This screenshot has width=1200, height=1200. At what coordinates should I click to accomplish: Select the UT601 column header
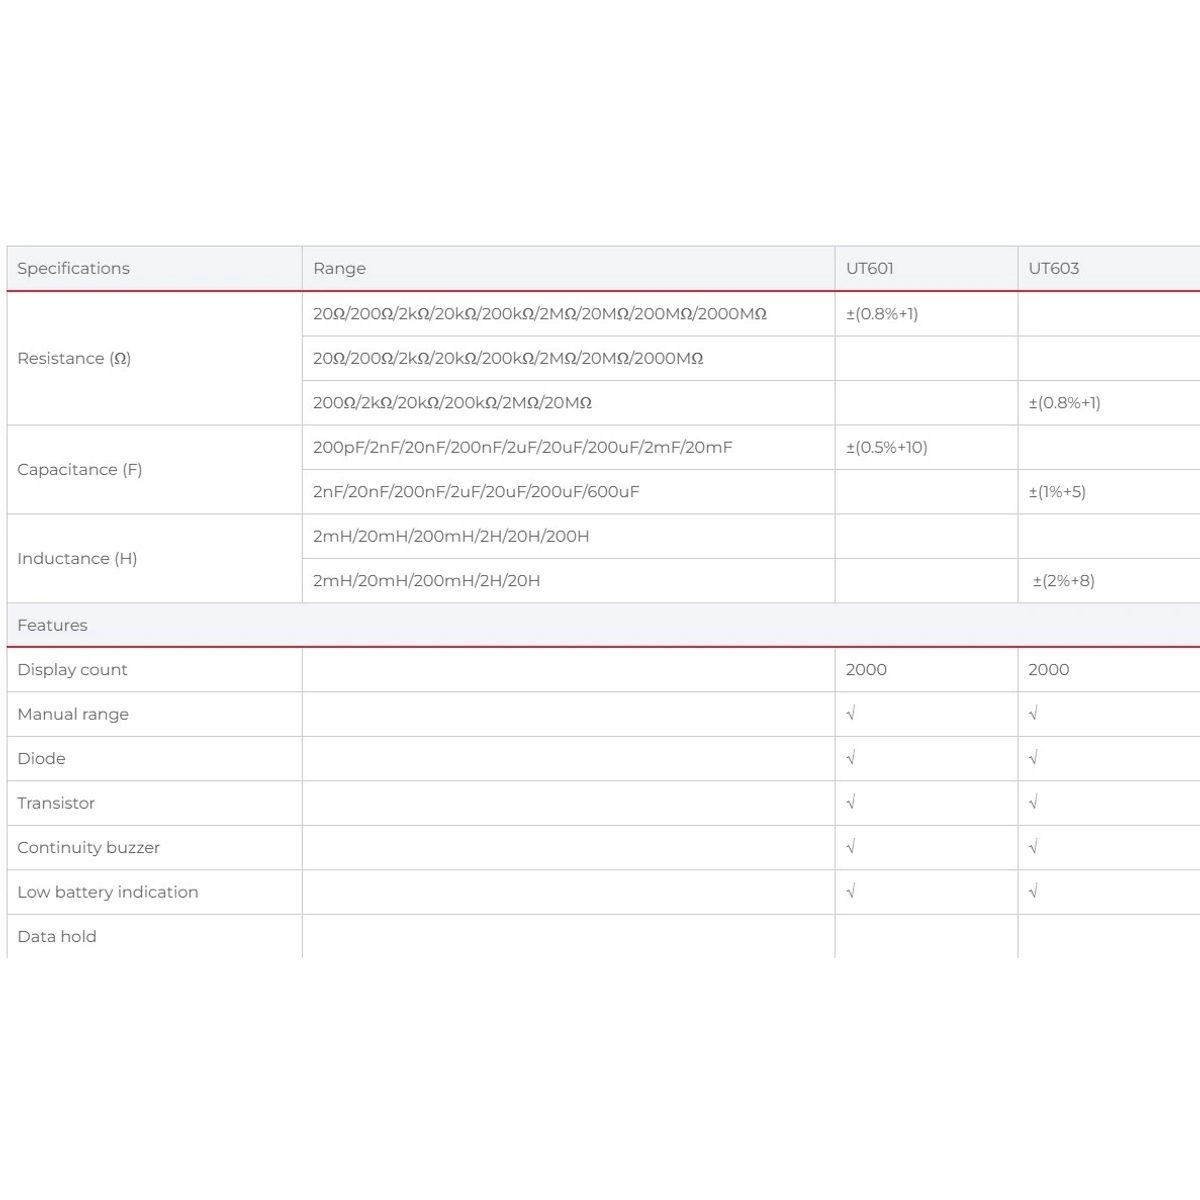click(x=870, y=268)
